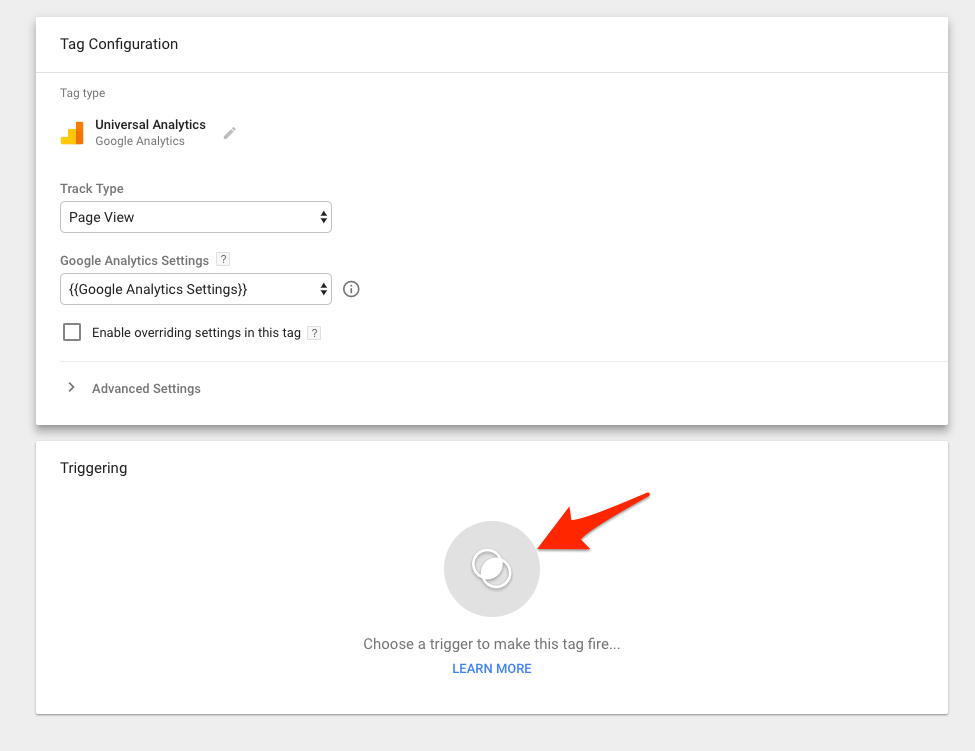Click the LEARN MORE link
This screenshot has height=751, width=975.
[x=491, y=668]
